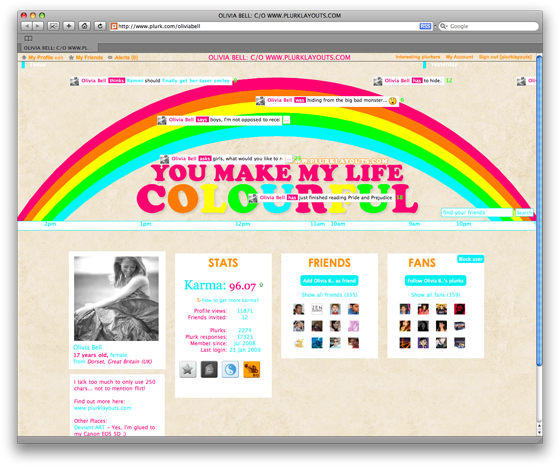
Task: Open the home page icon
Action: tap(84, 26)
